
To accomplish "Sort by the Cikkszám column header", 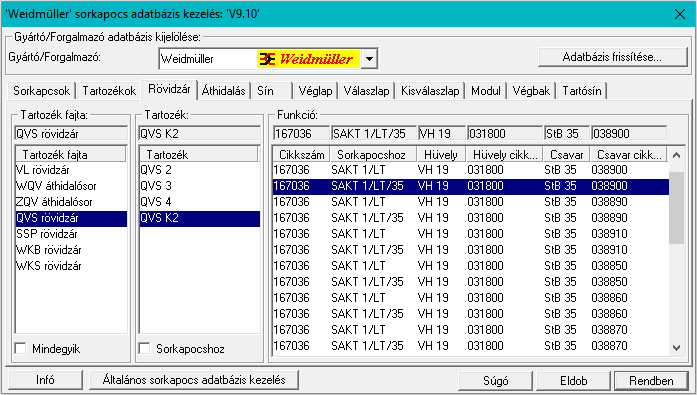I will pos(301,155).
